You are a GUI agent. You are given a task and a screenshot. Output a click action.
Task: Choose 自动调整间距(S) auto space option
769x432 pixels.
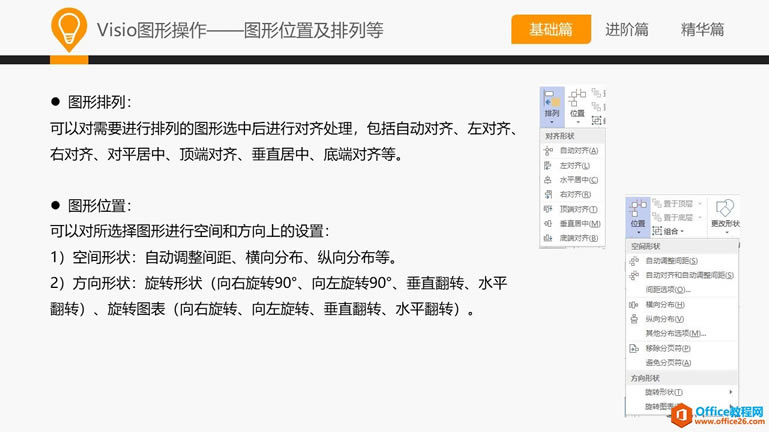[682, 261]
